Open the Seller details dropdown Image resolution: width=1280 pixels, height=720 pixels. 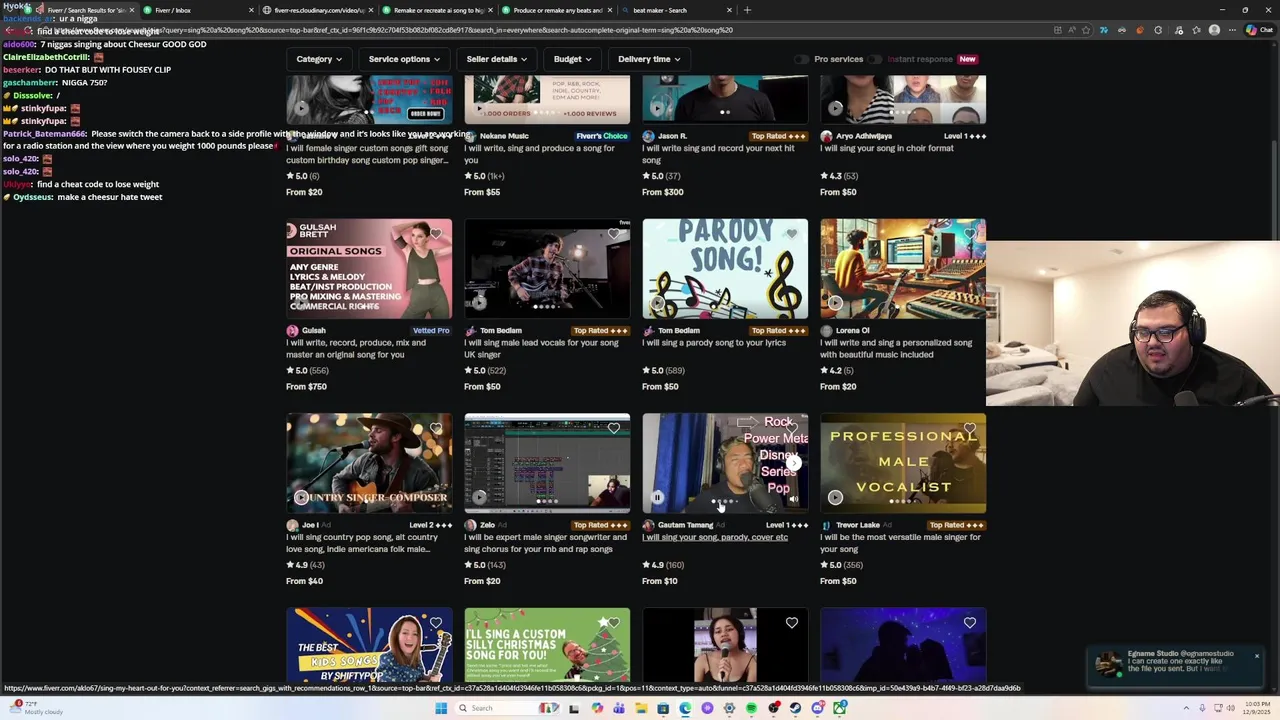tap(496, 59)
